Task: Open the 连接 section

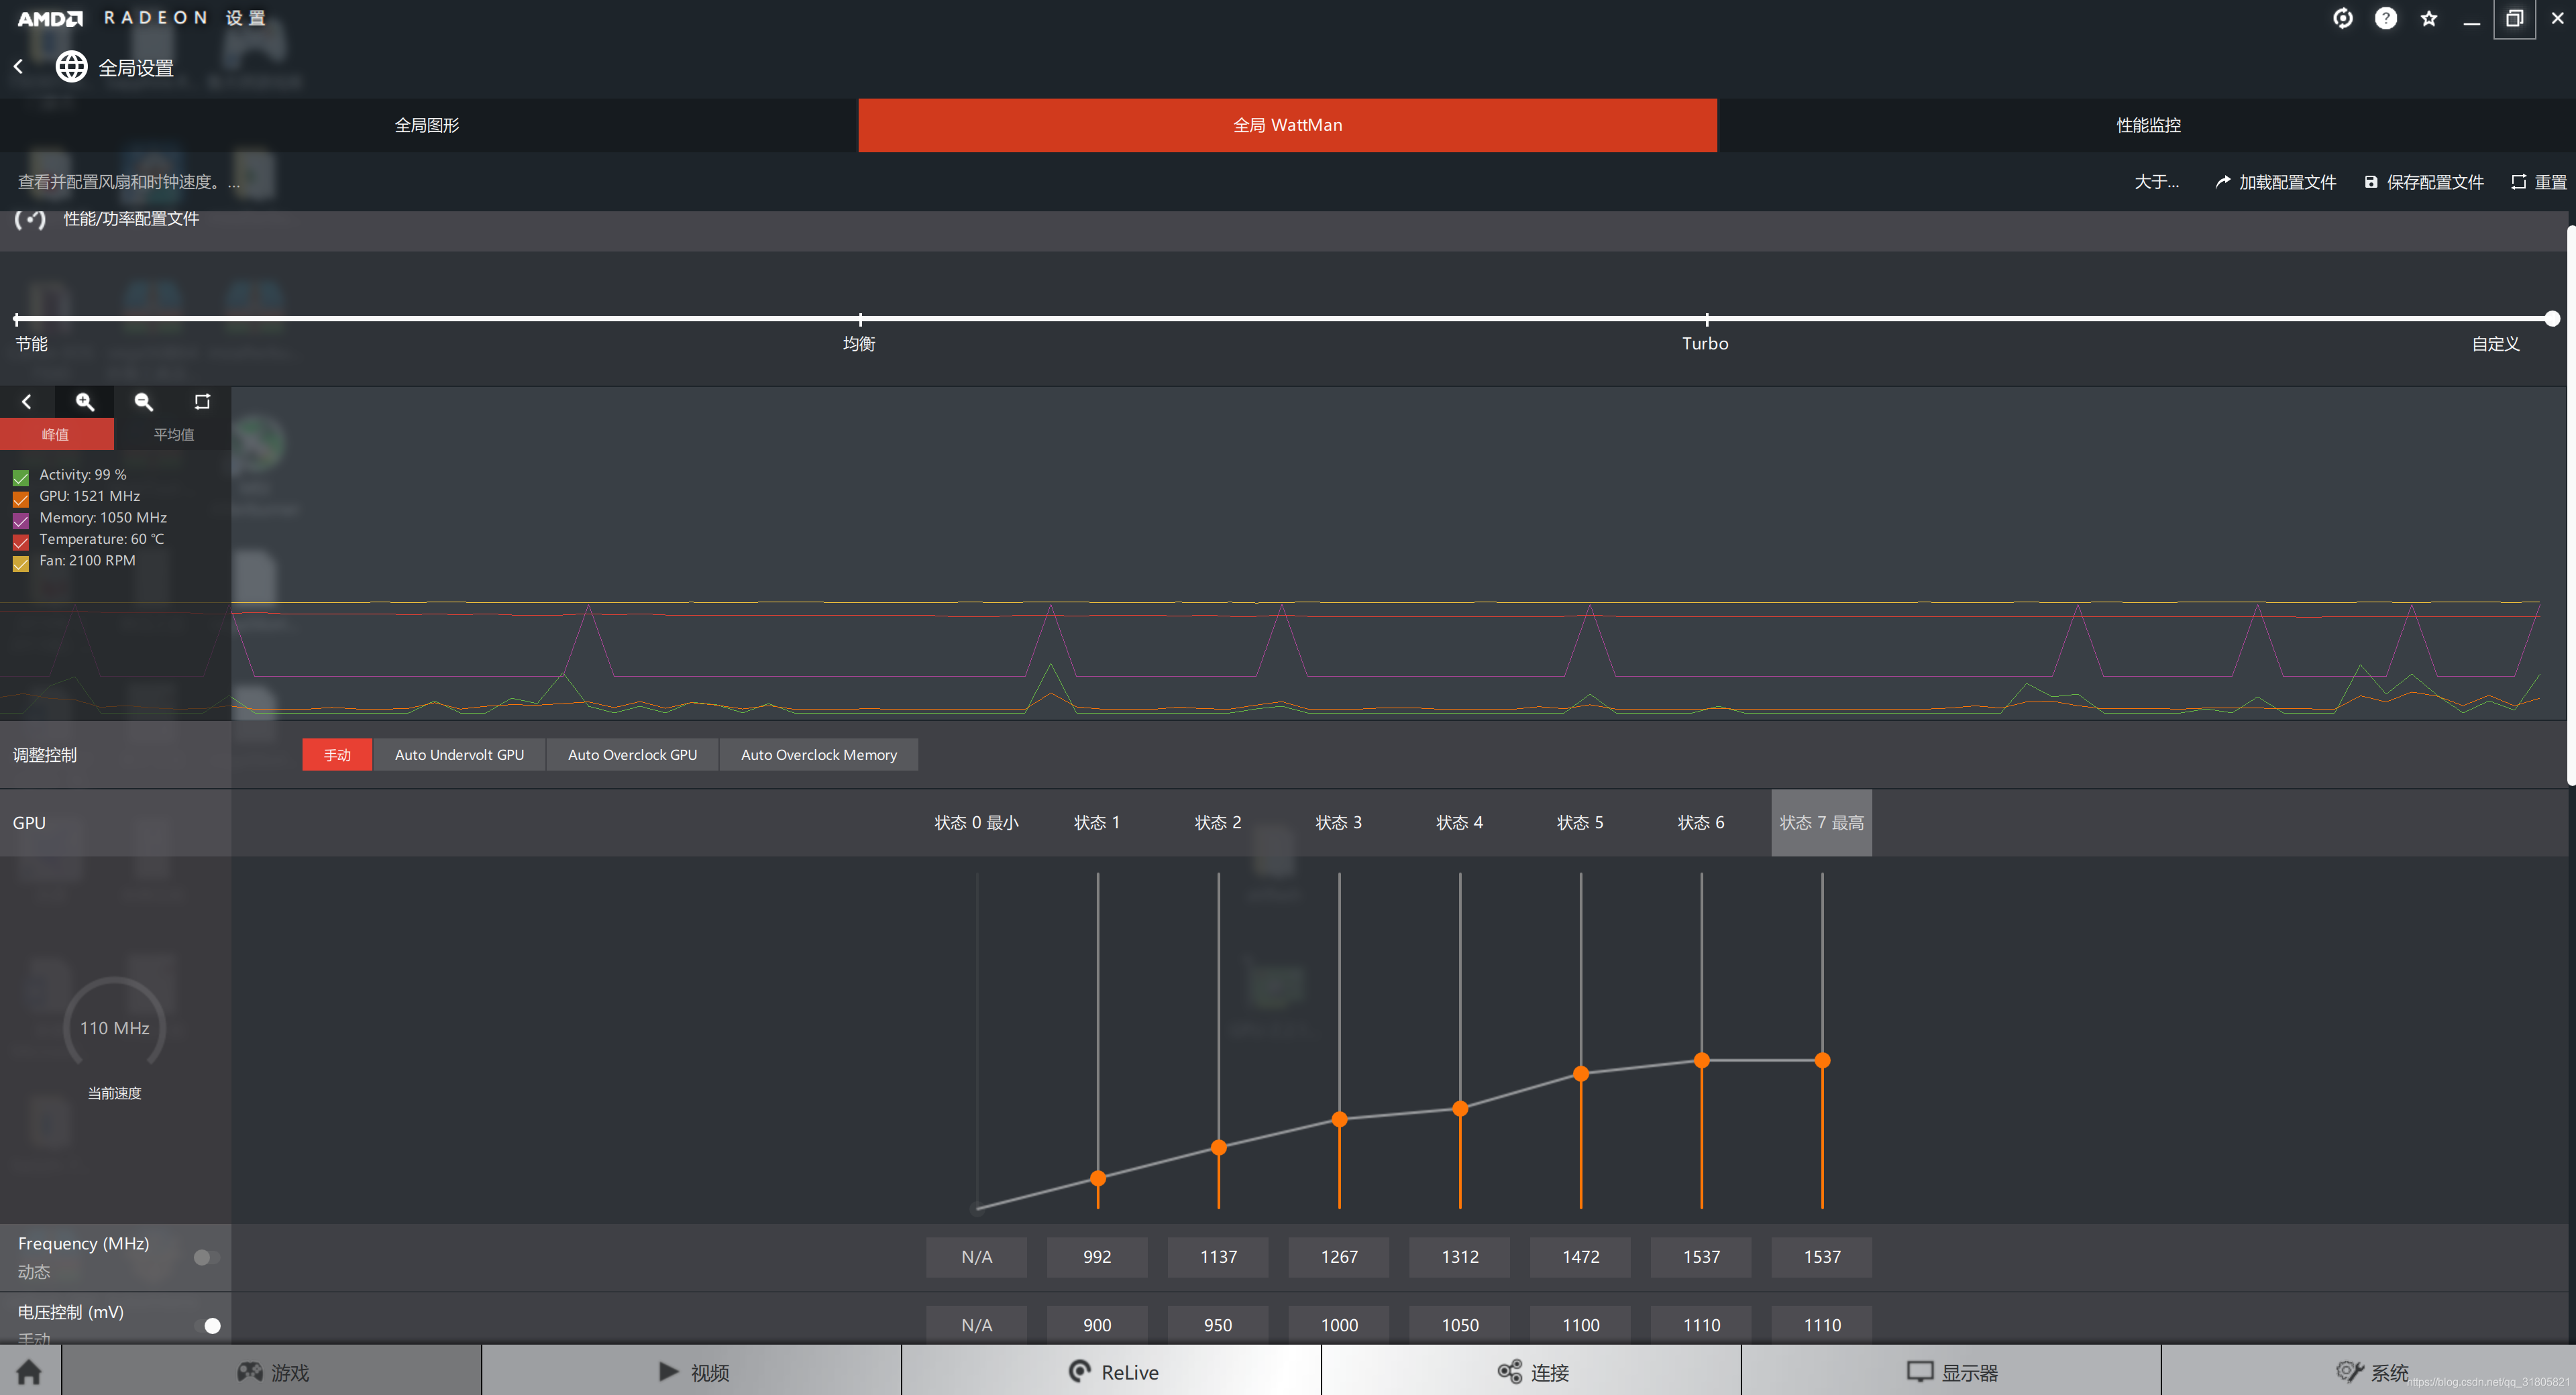Action: 1532,1371
